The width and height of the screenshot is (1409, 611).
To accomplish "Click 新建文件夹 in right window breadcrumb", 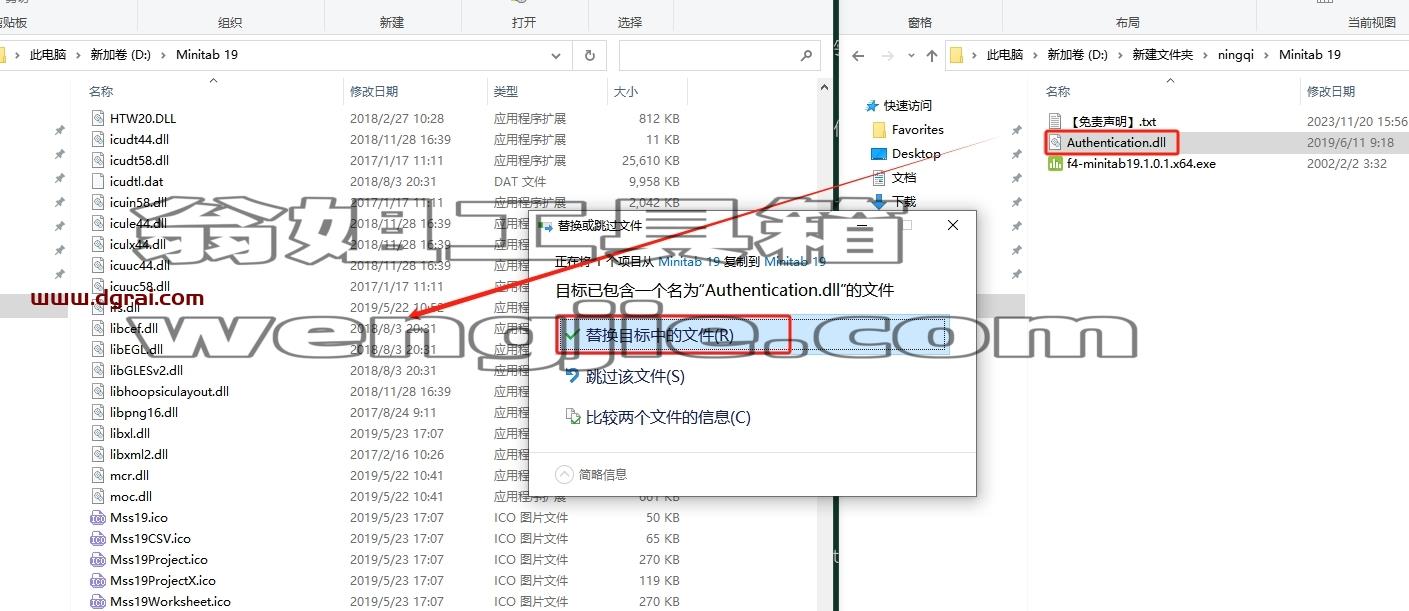I will pyautogui.click(x=1162, y=55).
